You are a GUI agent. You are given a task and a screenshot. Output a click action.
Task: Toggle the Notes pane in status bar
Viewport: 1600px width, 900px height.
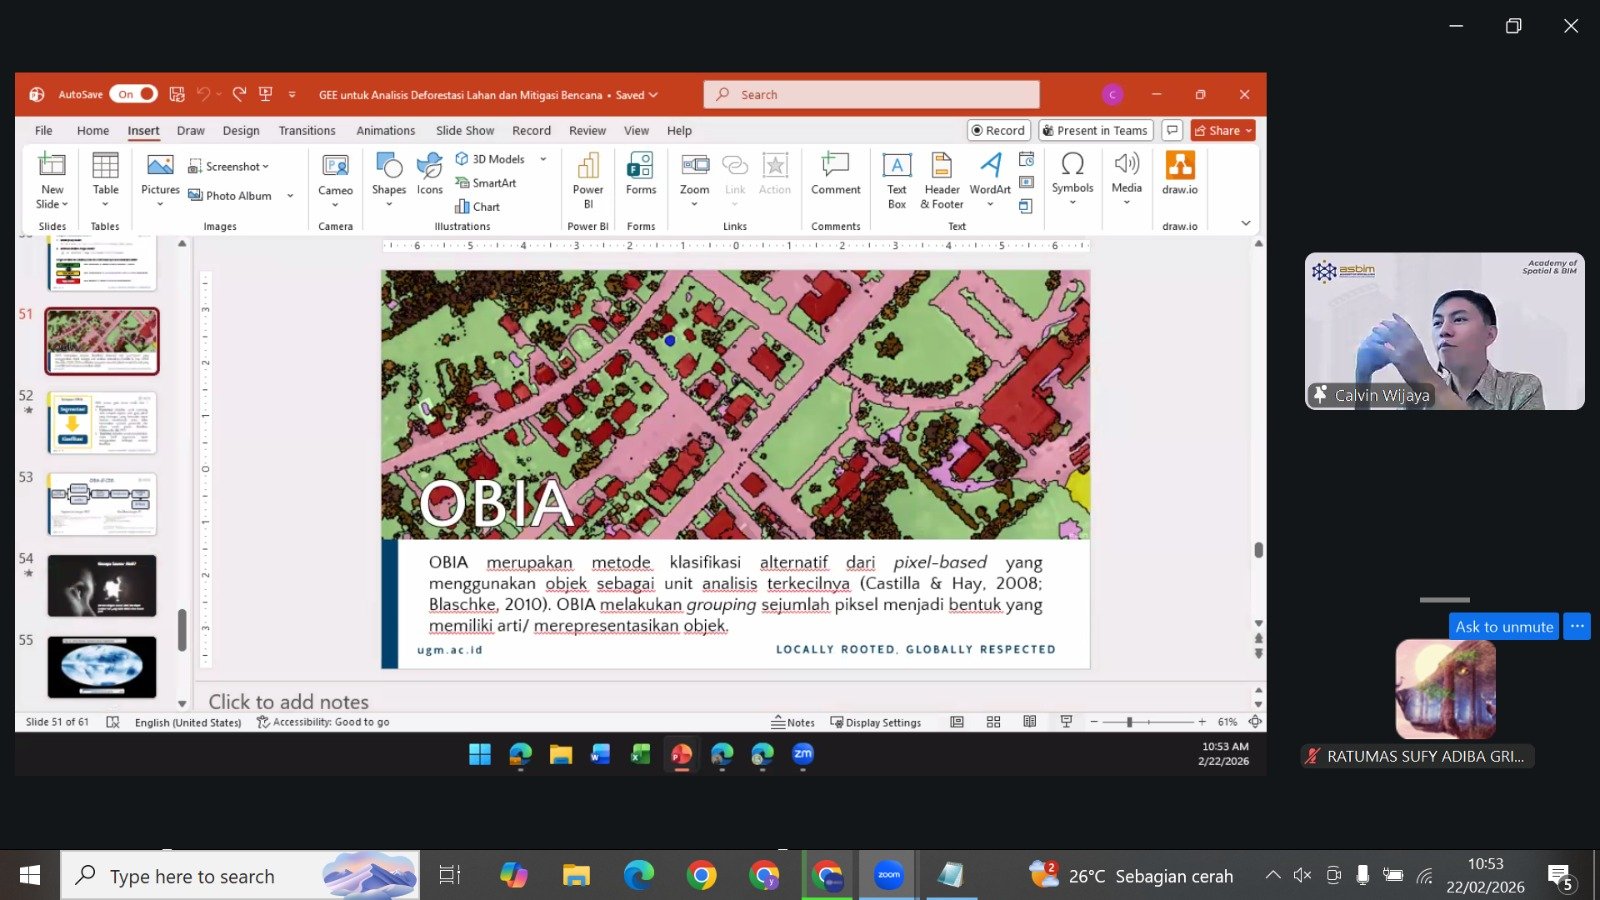[x=793, y=722]
